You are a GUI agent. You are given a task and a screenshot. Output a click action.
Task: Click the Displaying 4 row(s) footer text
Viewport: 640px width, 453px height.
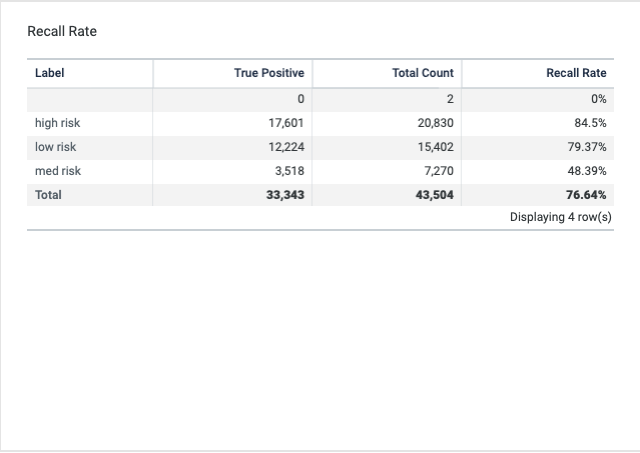560,217
